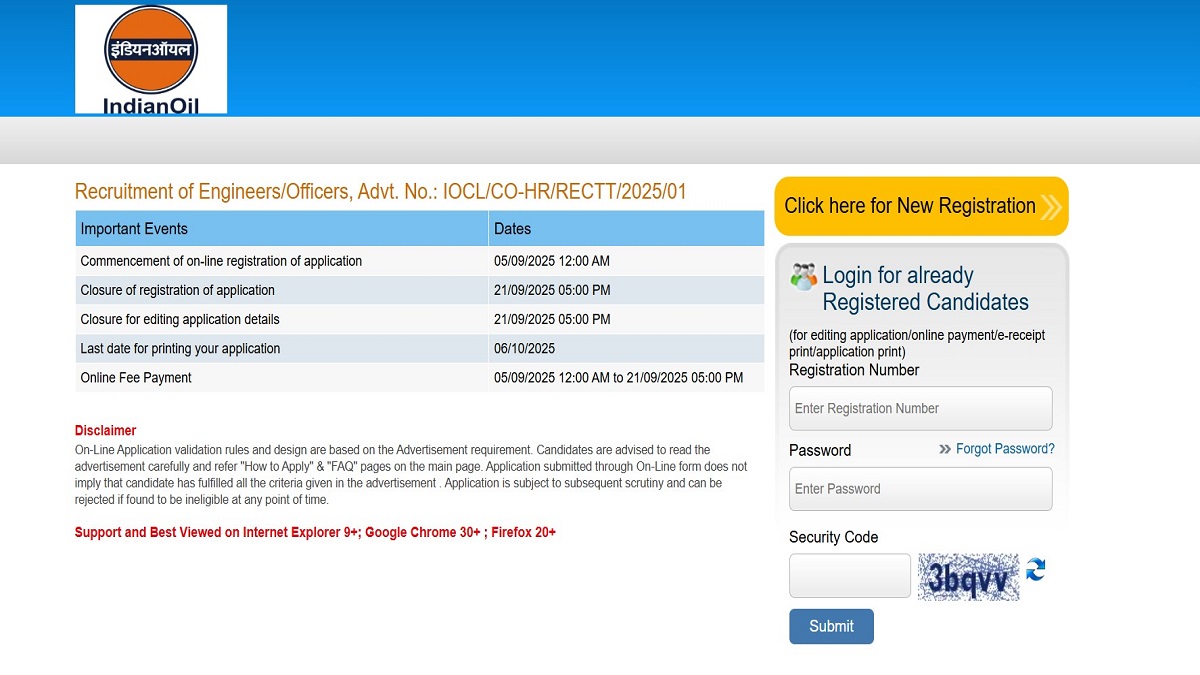Select the Important Events column header
Image resolution: width=1200 pixels, height=675 pixels.
134,228
